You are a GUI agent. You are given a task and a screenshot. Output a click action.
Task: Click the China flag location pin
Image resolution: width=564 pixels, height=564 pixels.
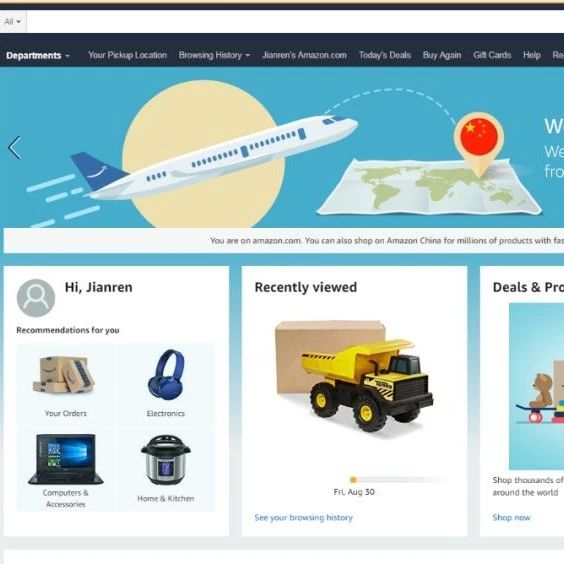479,144
